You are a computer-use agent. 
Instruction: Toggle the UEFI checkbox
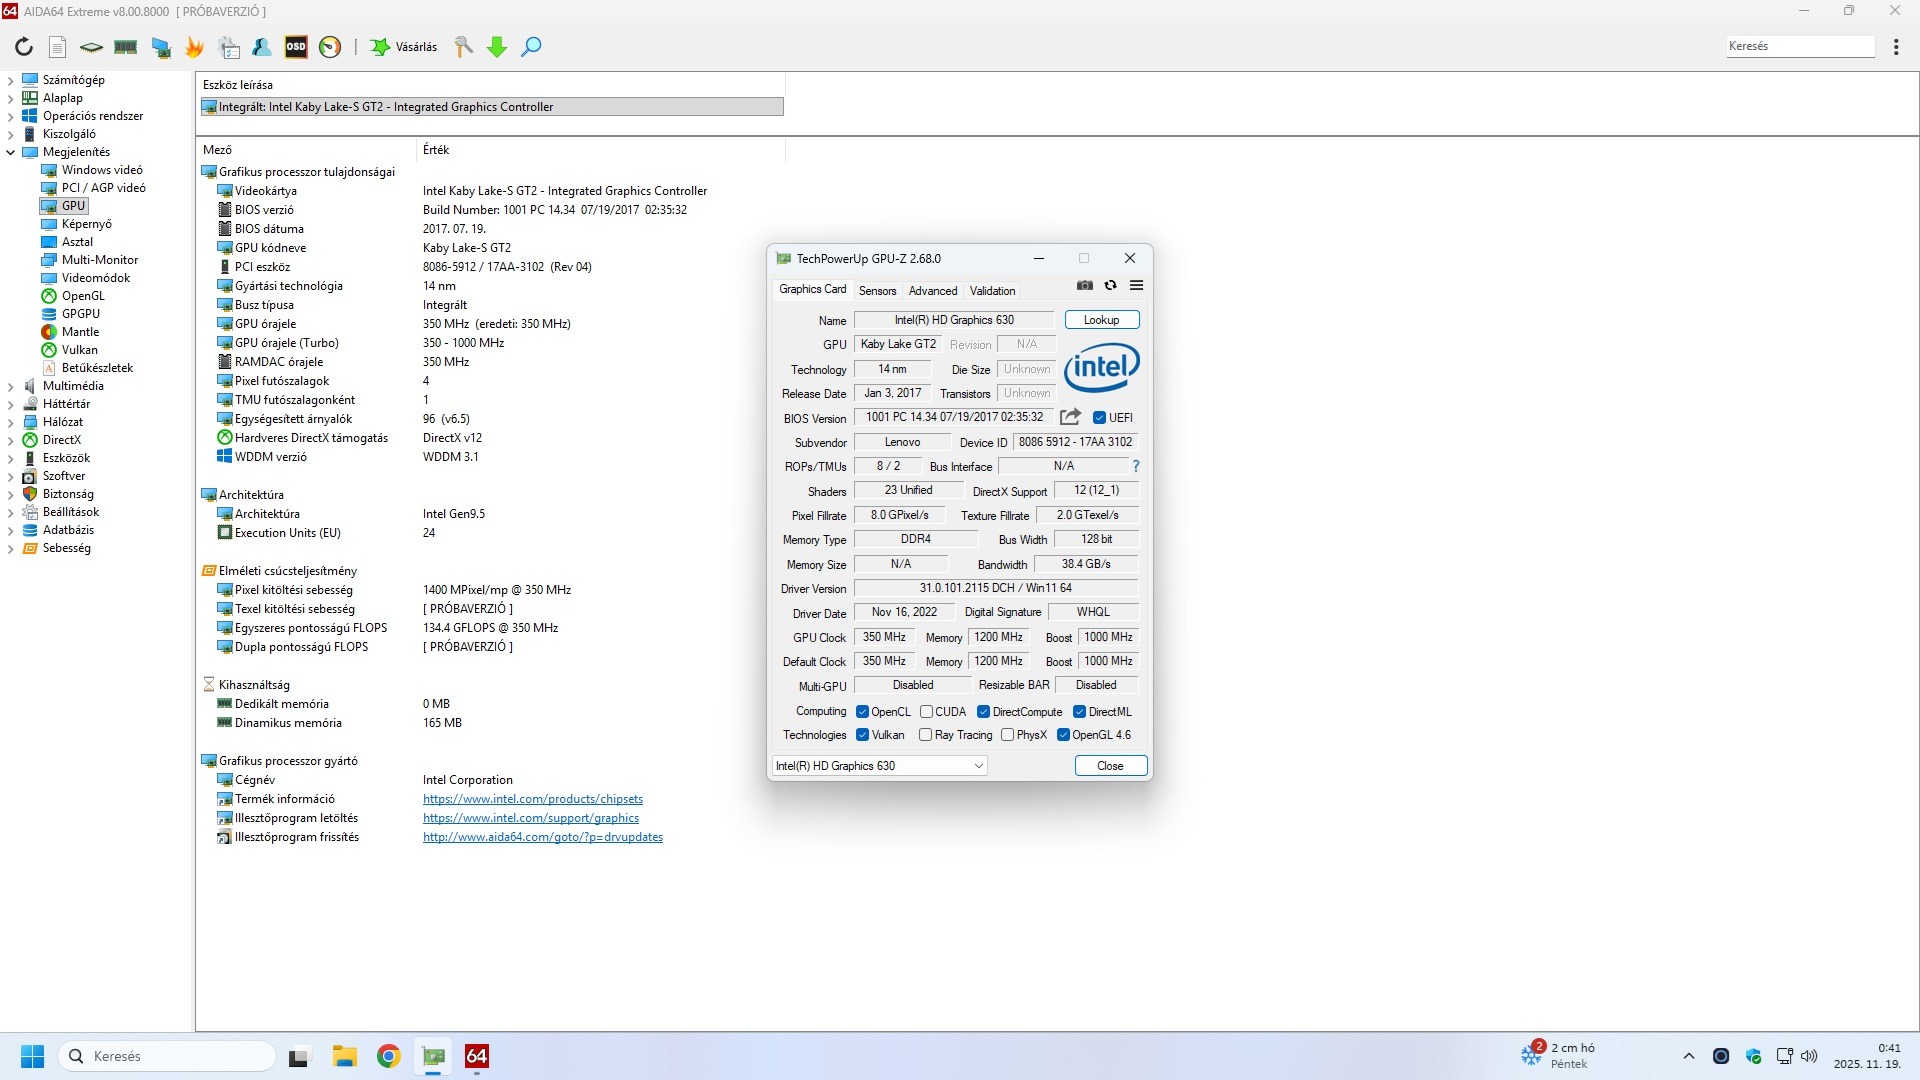coord(1100,418)
